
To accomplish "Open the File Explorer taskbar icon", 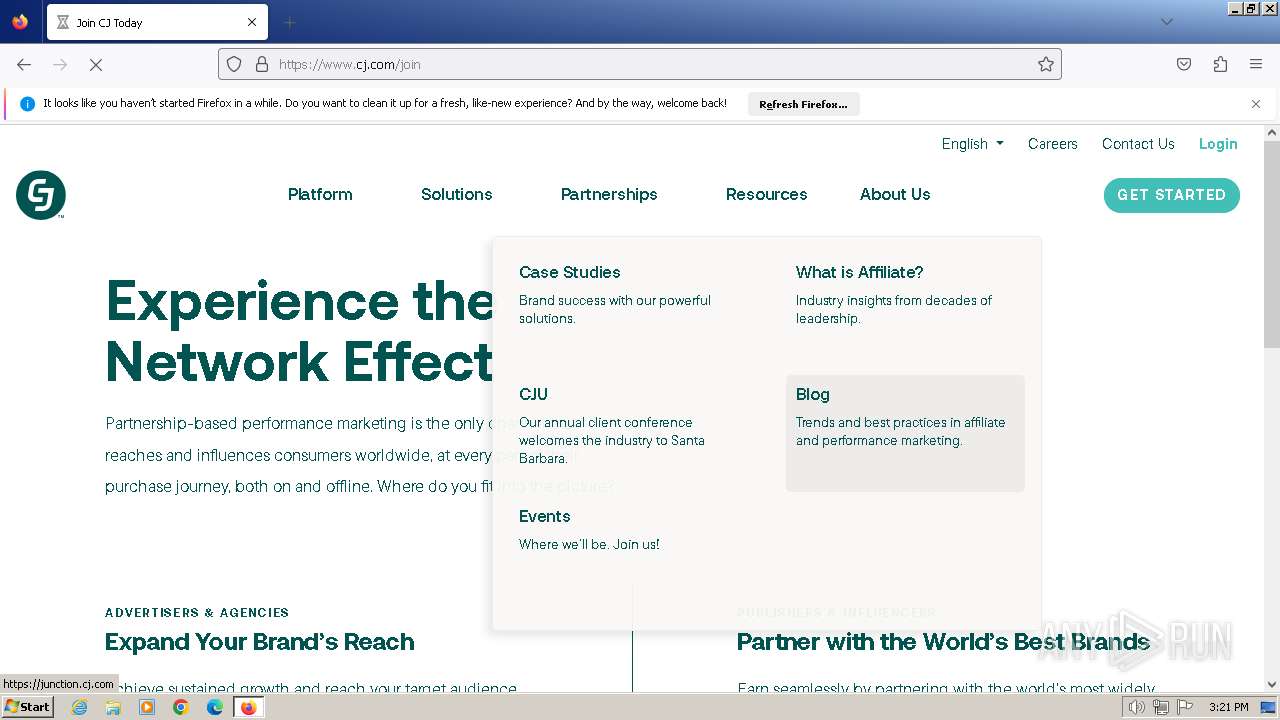I will (113, 707).
